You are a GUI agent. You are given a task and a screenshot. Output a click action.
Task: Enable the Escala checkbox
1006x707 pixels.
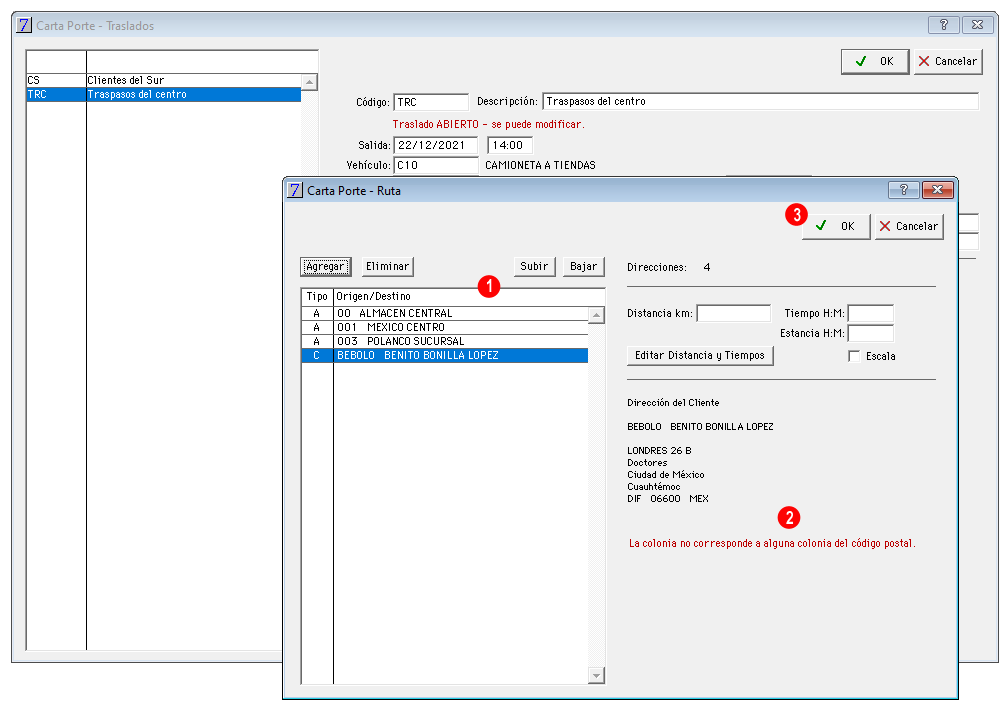(854, 356)
